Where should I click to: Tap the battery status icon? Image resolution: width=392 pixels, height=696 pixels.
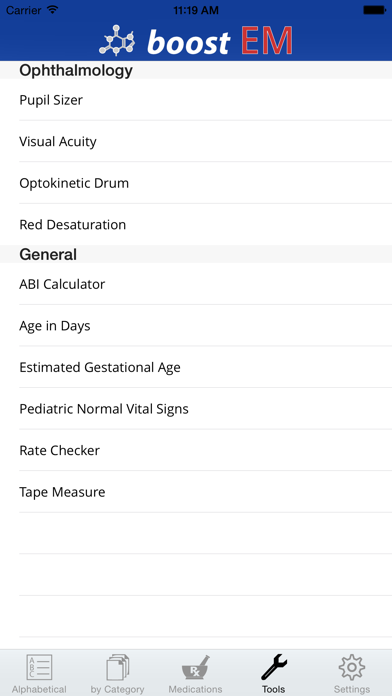coord(374,10)
